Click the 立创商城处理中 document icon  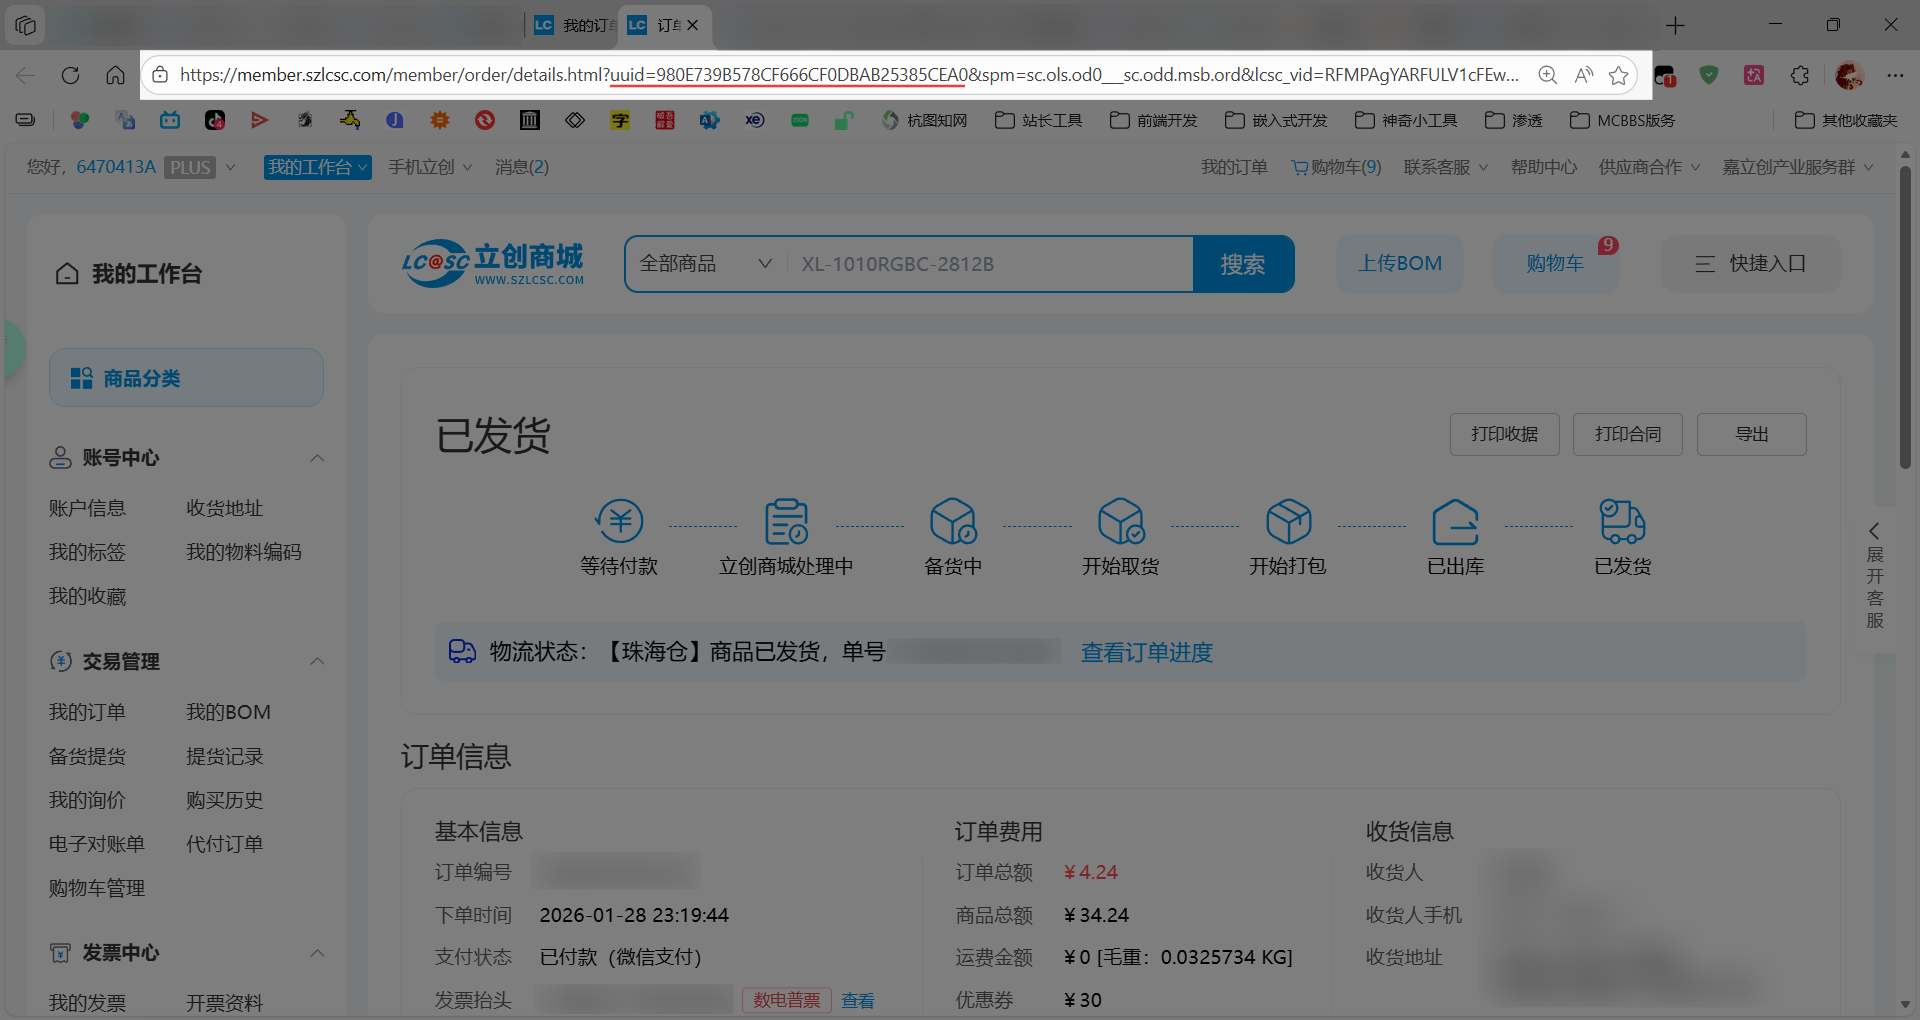pyautogui.click(x=786, y=521)
